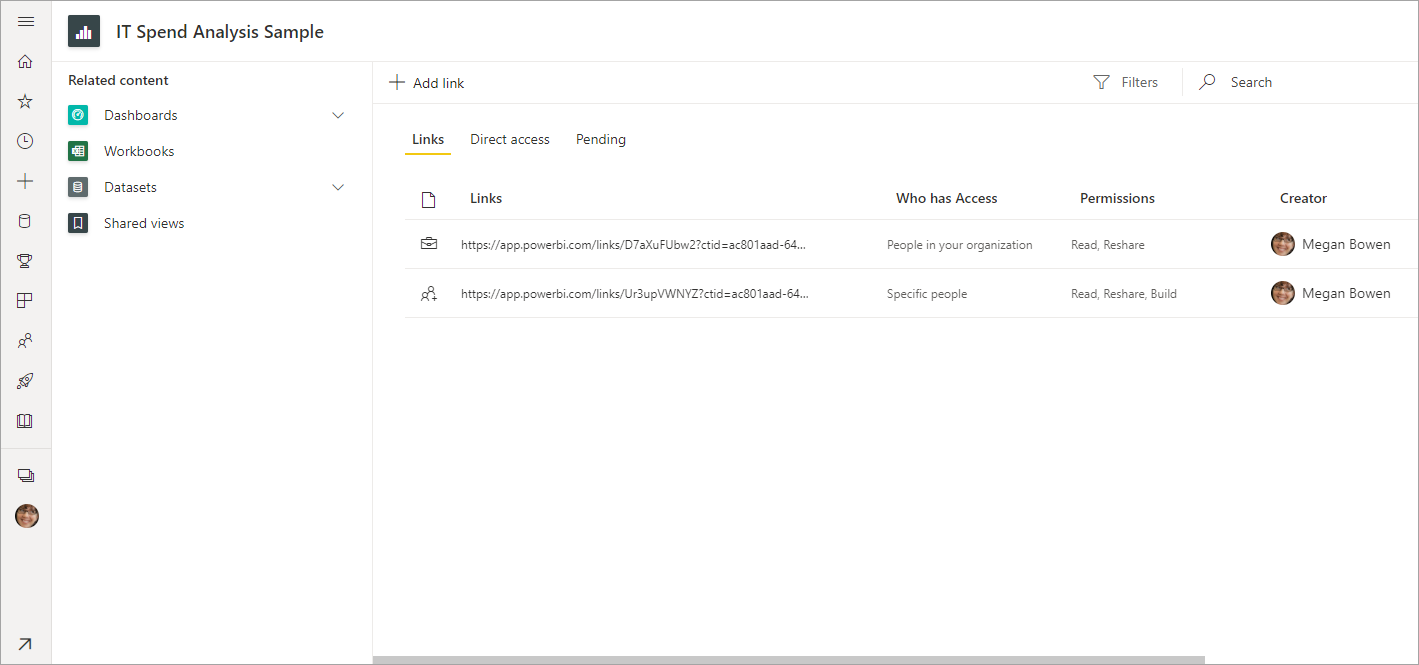
Task: Click the 'Related content' heading
Action: tap(118, 80)
